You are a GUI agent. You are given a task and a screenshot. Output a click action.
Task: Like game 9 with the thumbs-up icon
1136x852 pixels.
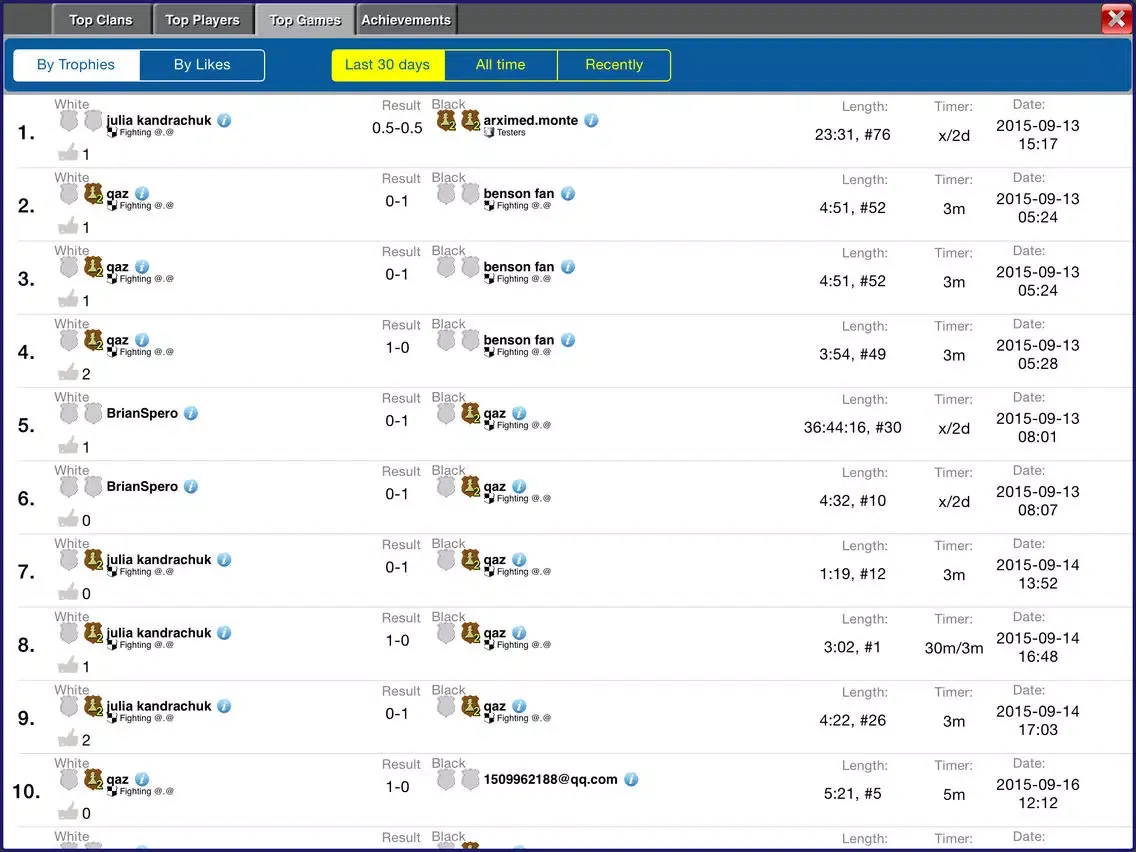[x=68, y=738]
